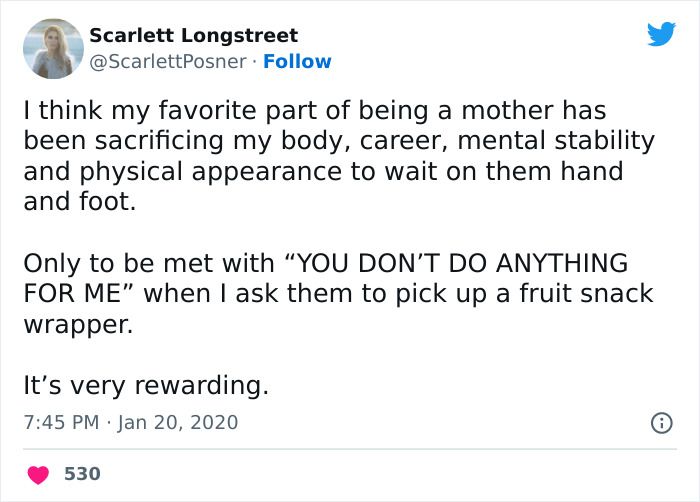Click the word "wrapper." in the tweet

coord(77,325)
